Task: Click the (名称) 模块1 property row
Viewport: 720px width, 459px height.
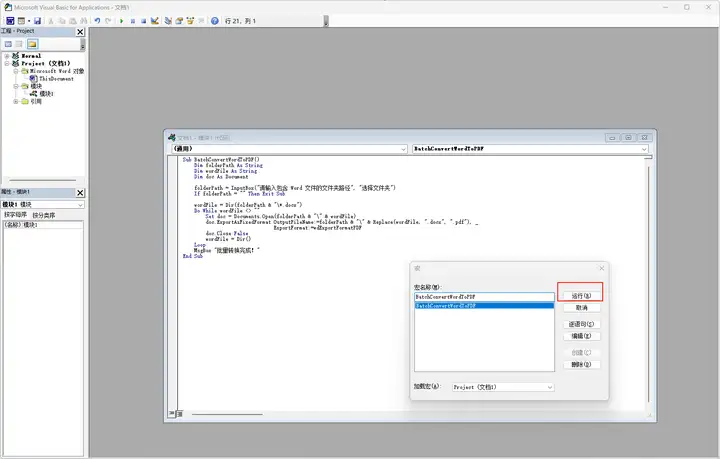Action: 43,225
